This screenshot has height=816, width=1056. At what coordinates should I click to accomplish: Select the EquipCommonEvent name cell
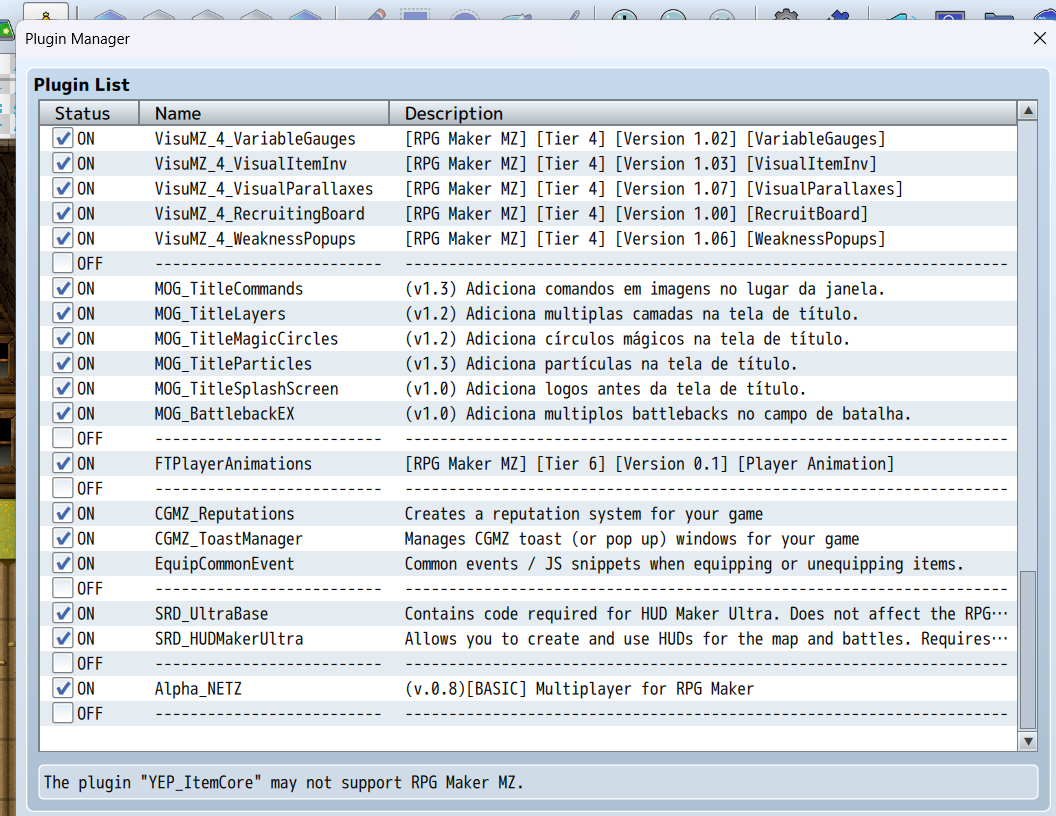(224, 564)
